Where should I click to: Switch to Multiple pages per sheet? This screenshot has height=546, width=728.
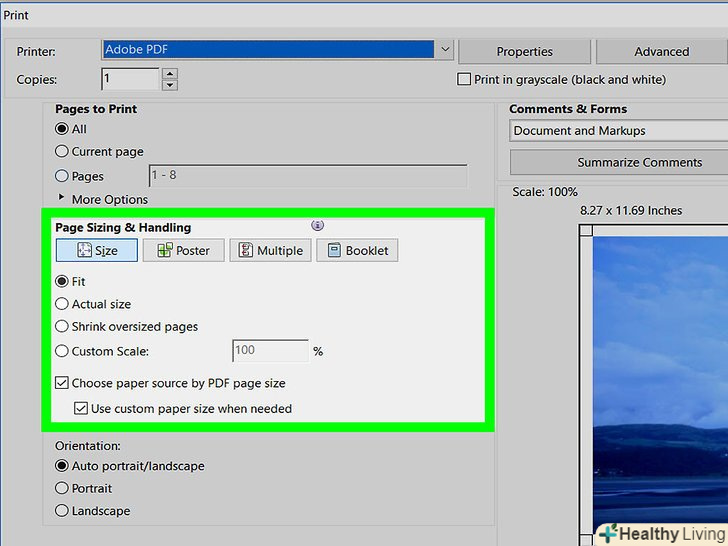pos(270,250)
